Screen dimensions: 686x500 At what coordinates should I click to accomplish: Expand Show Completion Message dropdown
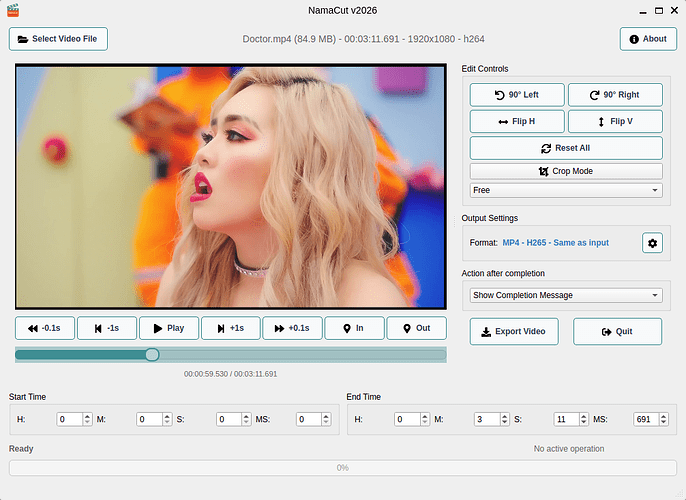pos(566,295)
